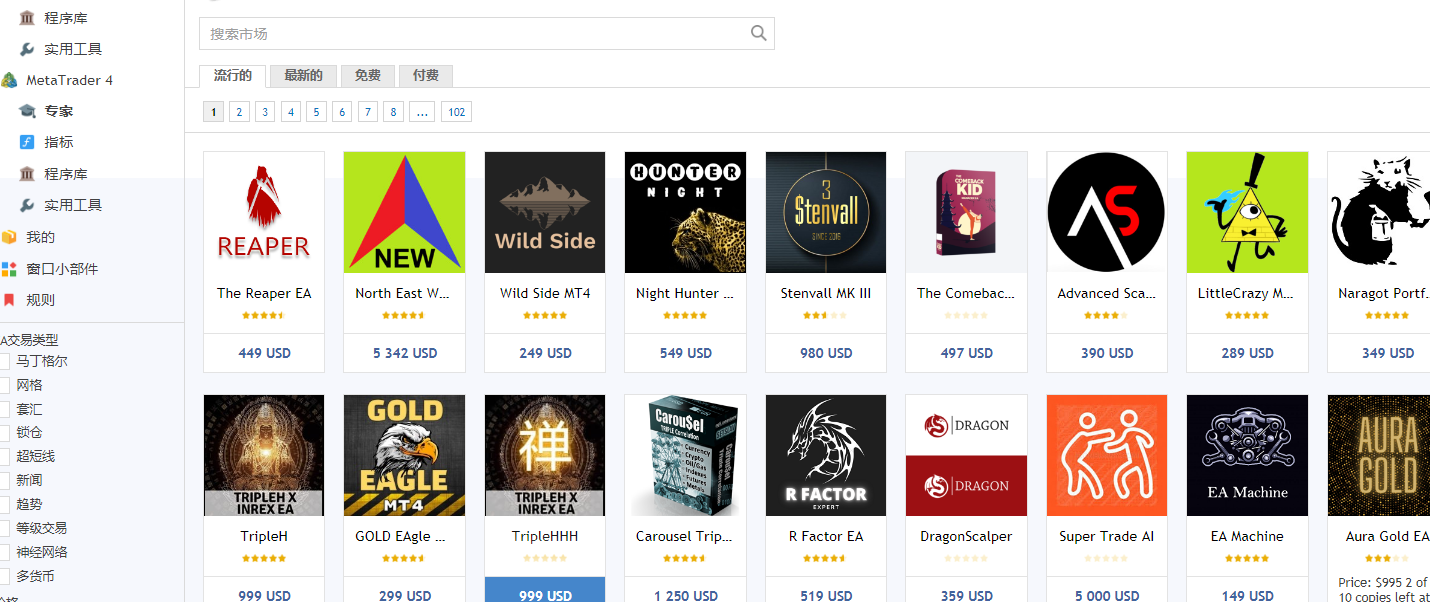Jump to last page 102
The height and width of the screenshot is (602, 1430).
pos(457,112)
